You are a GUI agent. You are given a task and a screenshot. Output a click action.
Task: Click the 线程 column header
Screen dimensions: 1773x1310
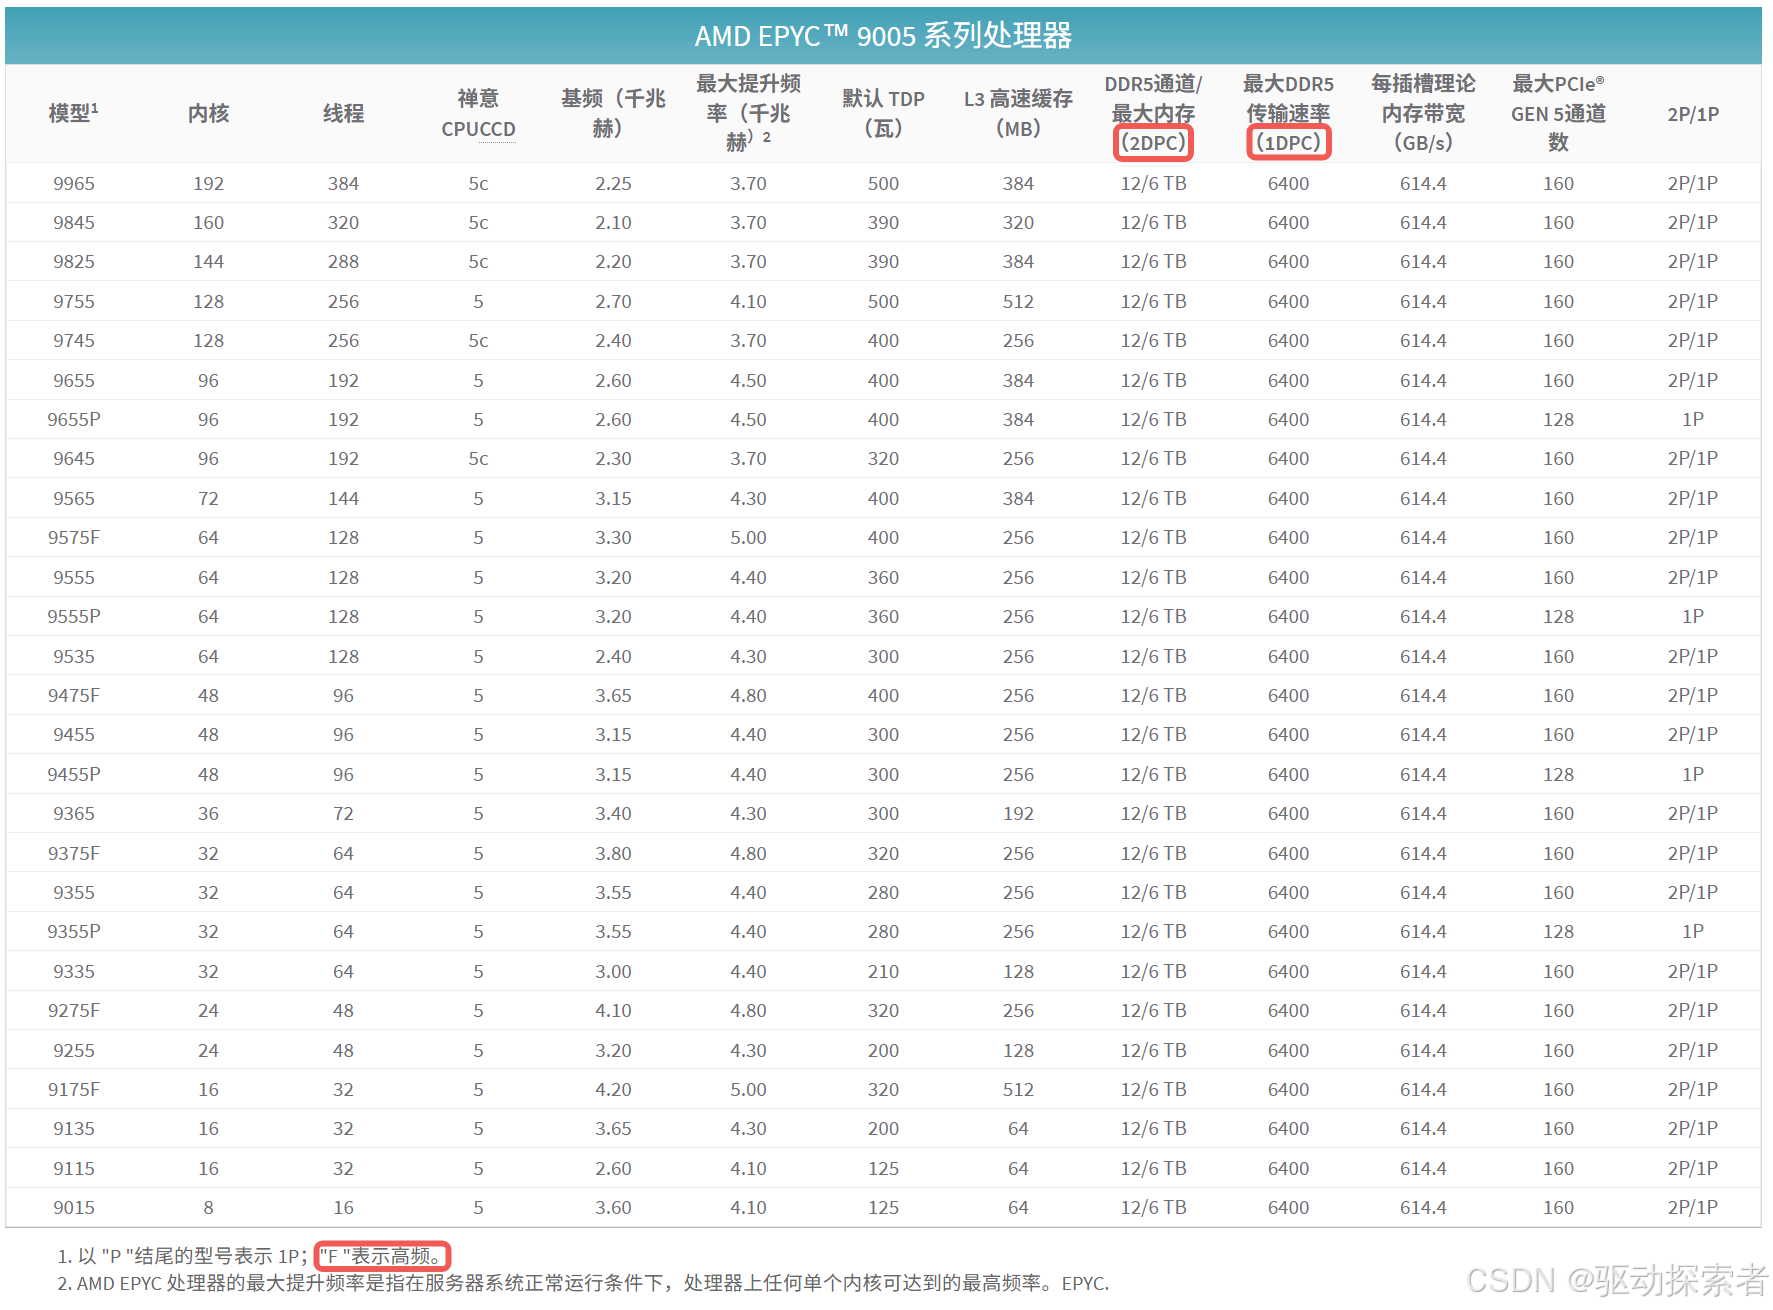(343, 113)
